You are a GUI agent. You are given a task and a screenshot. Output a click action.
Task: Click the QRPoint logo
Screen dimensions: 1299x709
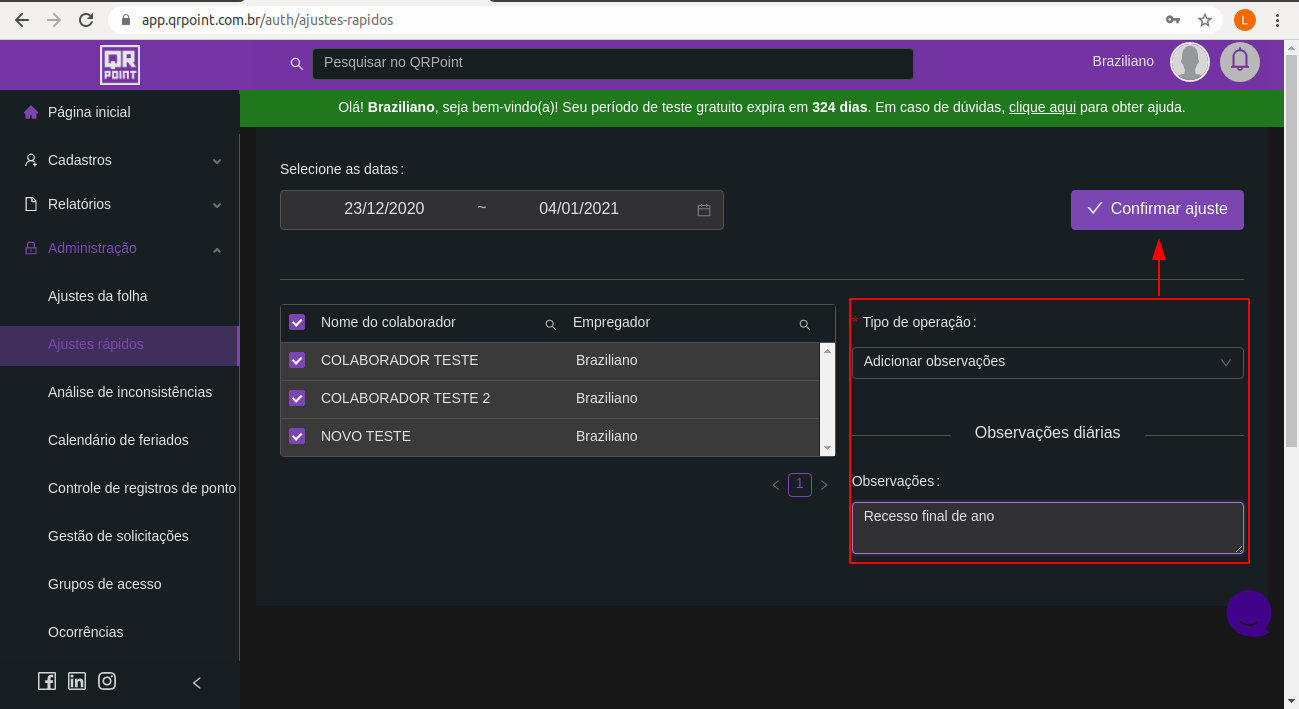coord(120,65)
